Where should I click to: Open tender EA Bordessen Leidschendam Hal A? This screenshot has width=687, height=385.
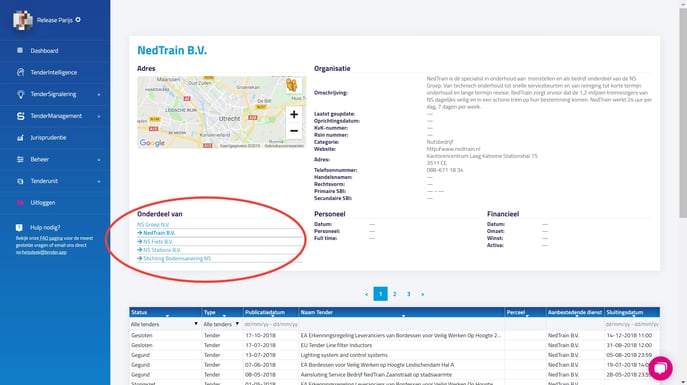tap(377, 364)
